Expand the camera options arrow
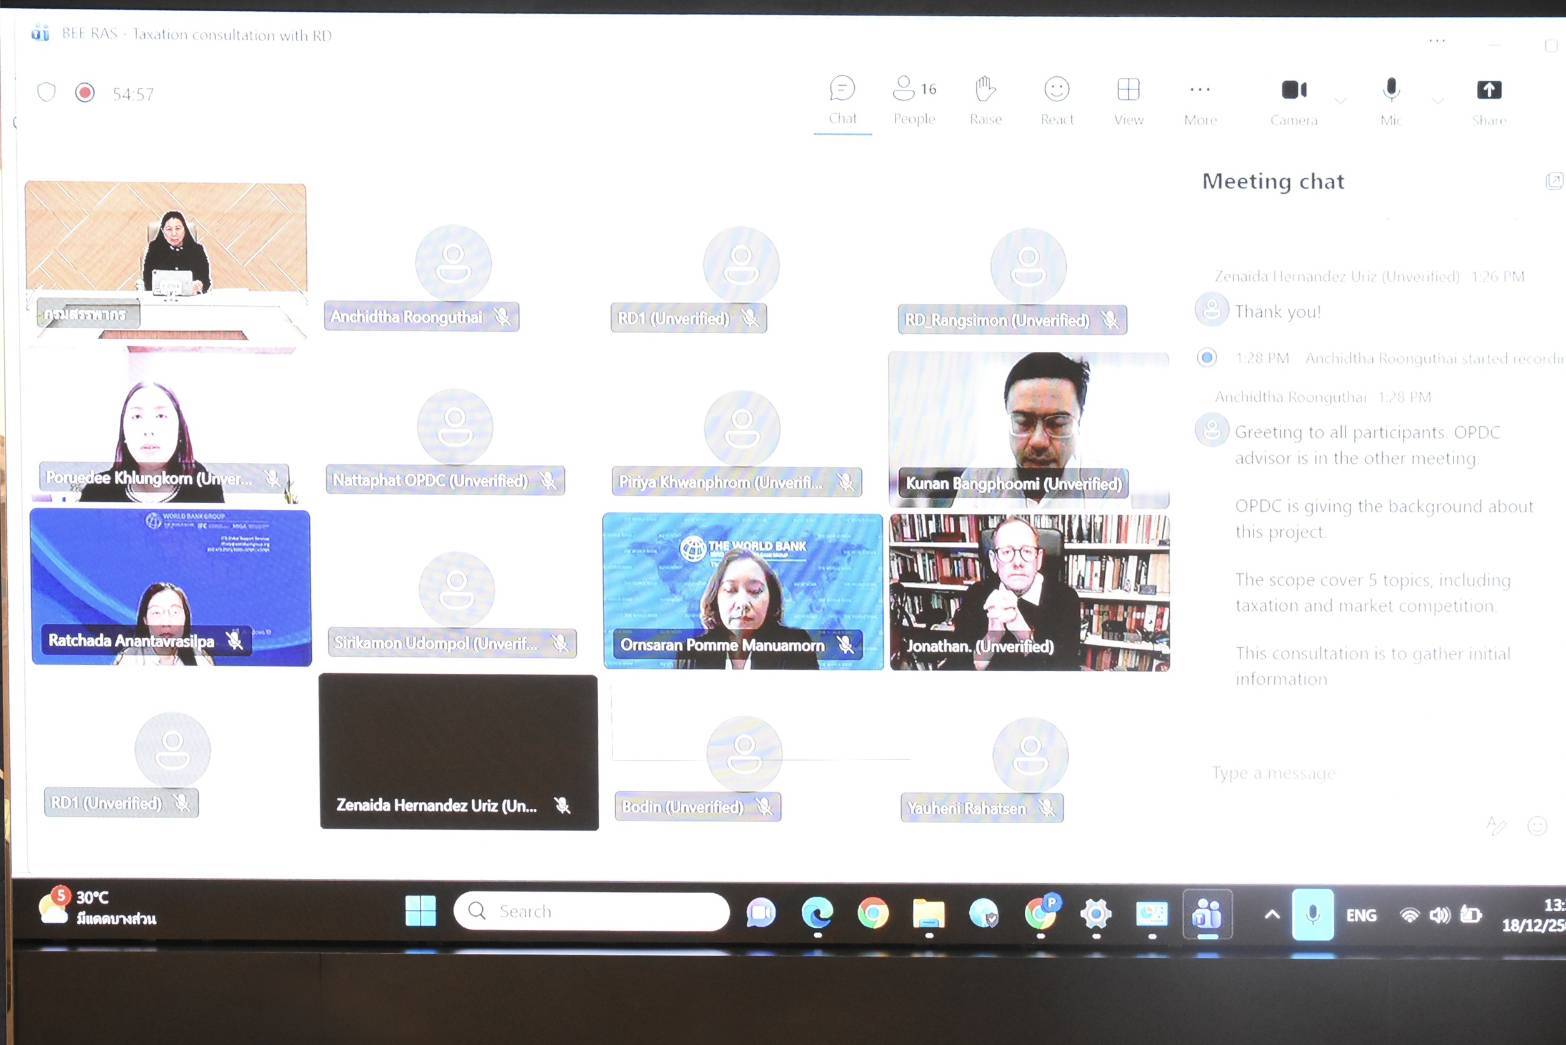The height and width of the screenshot is (1045, 1566). point(1341,101)
